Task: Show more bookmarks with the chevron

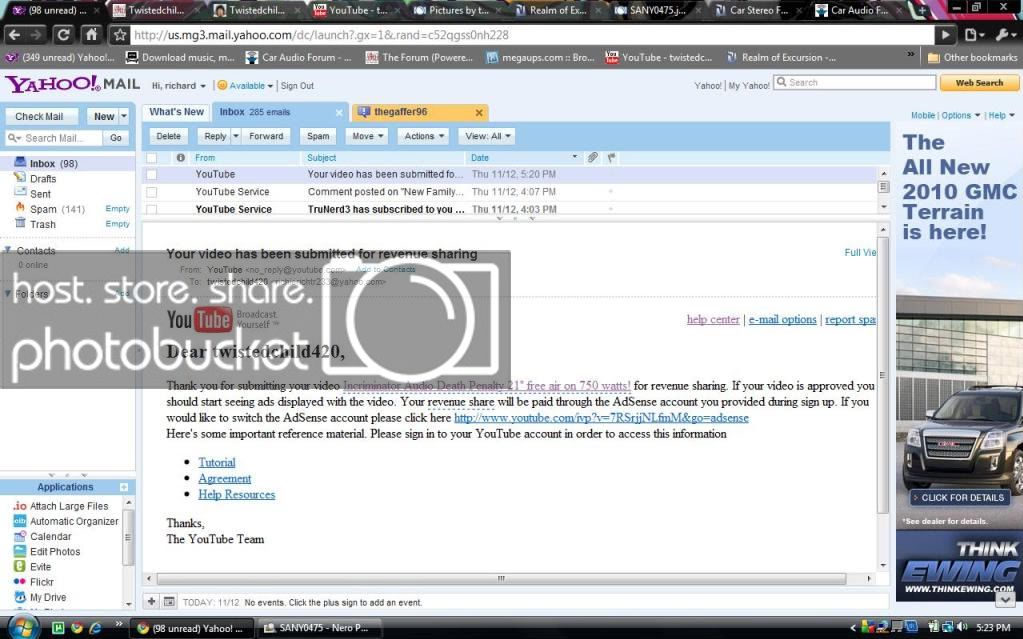Action: point(911,55)
